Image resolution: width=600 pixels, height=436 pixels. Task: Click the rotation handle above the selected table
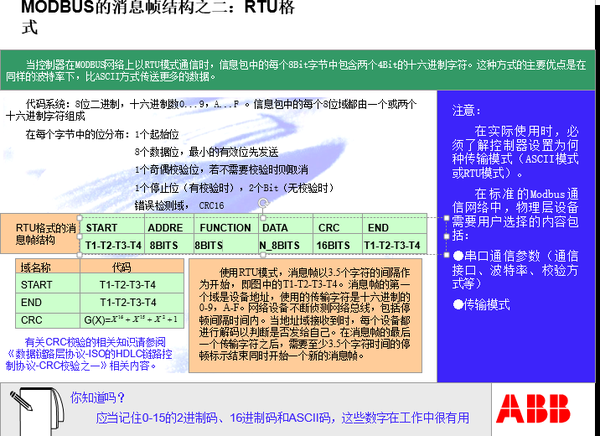263,202
